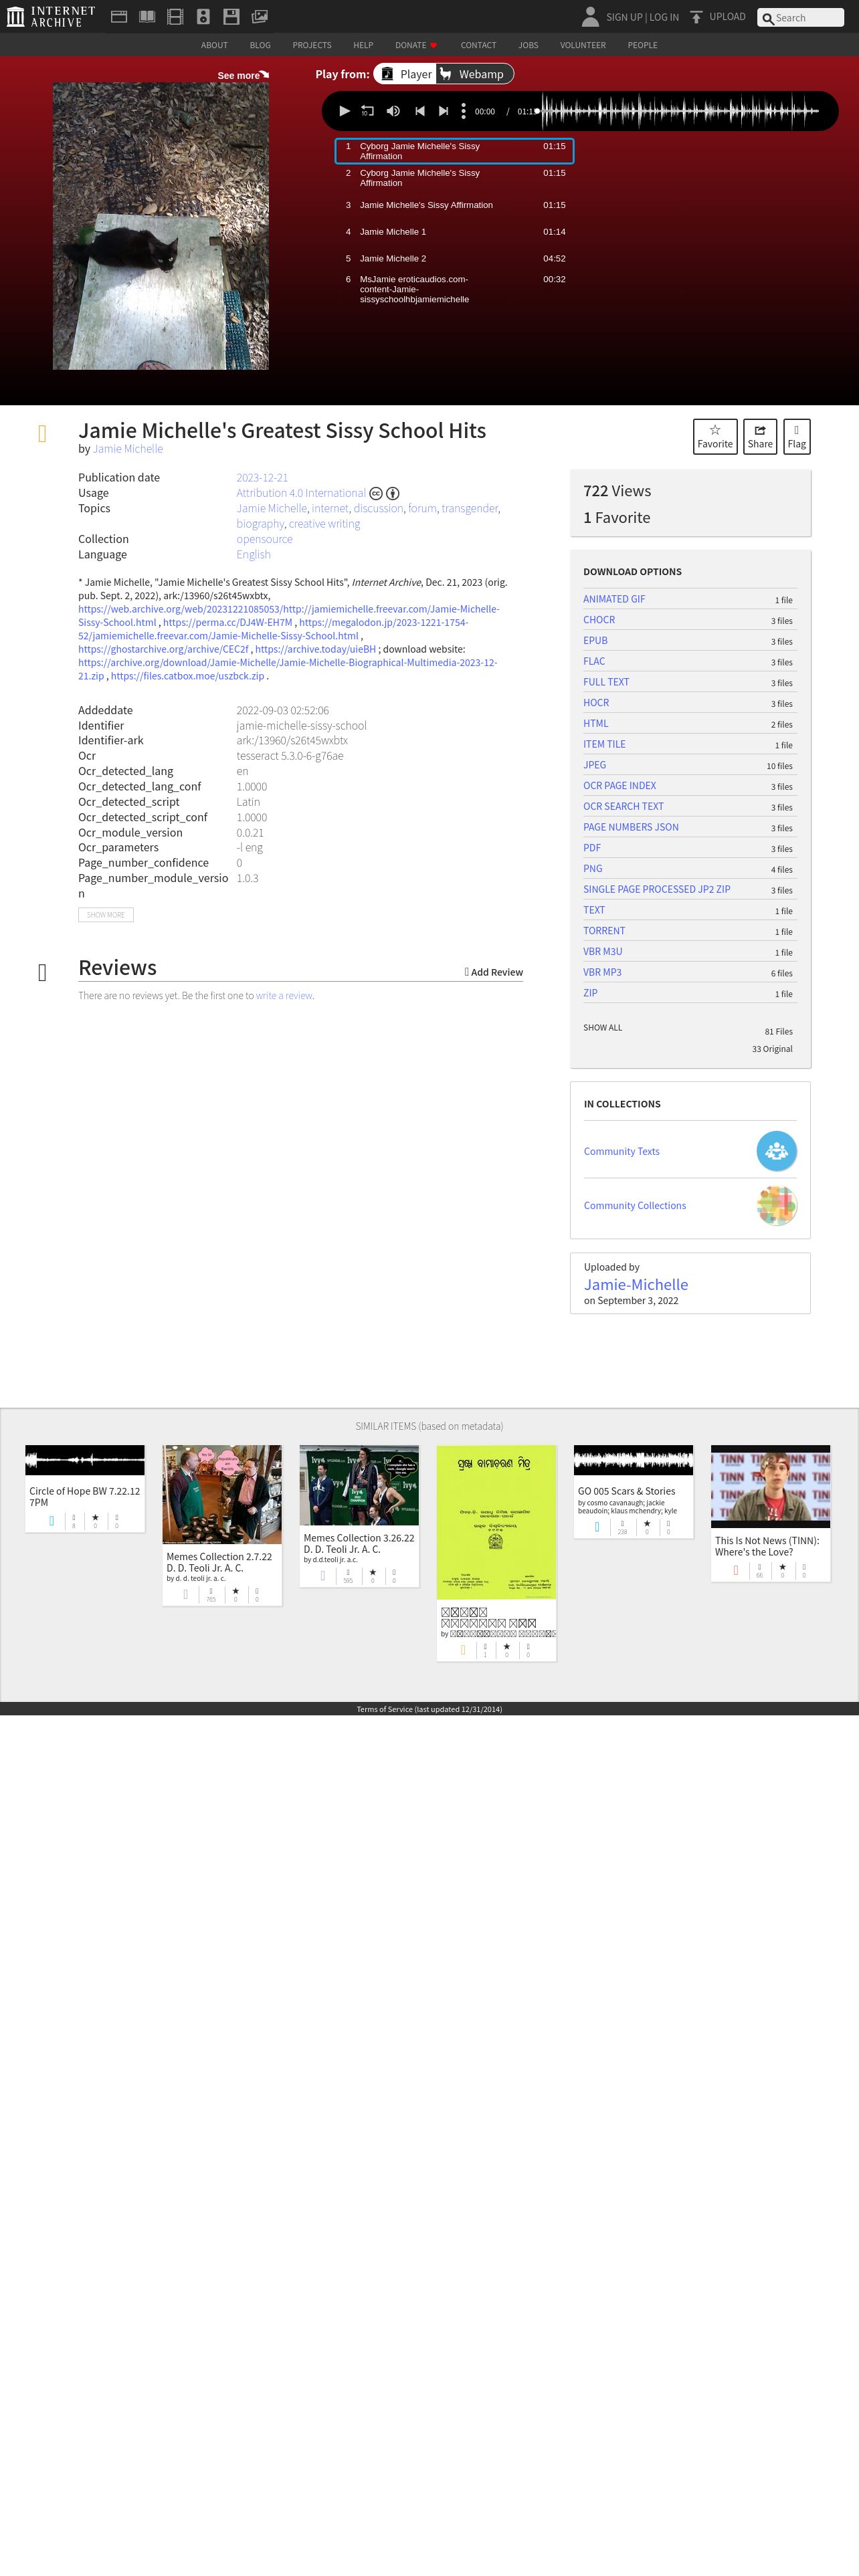Open uploader Jamie-Michelle profile link
Screen dimensions: 859x2576
pyautogui.click(x=636, y=1285)
